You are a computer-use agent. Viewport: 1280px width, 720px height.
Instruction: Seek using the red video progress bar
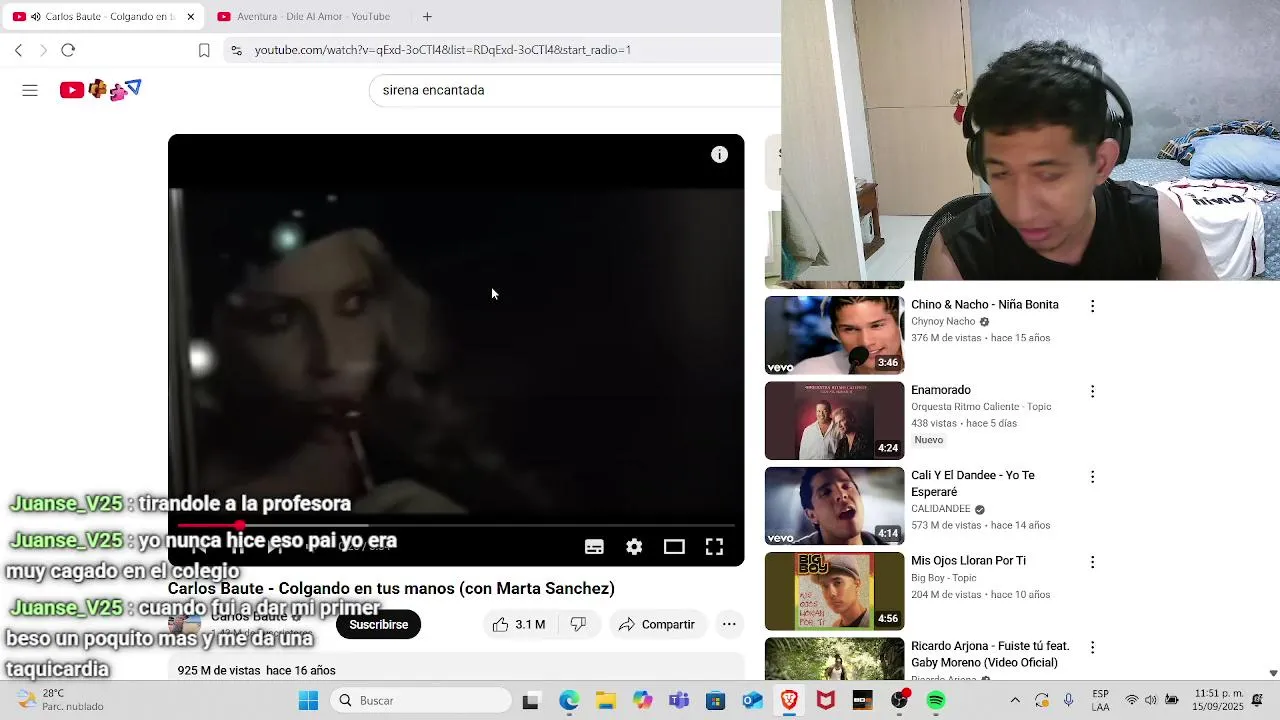[456, 525]
